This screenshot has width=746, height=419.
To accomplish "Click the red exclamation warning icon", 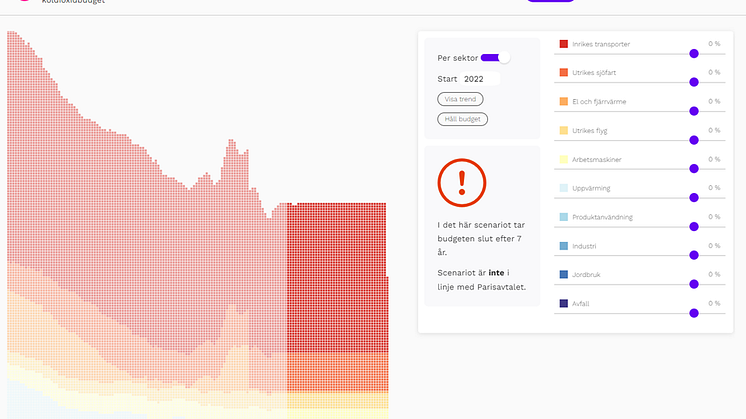I will (x=461, y=183).
